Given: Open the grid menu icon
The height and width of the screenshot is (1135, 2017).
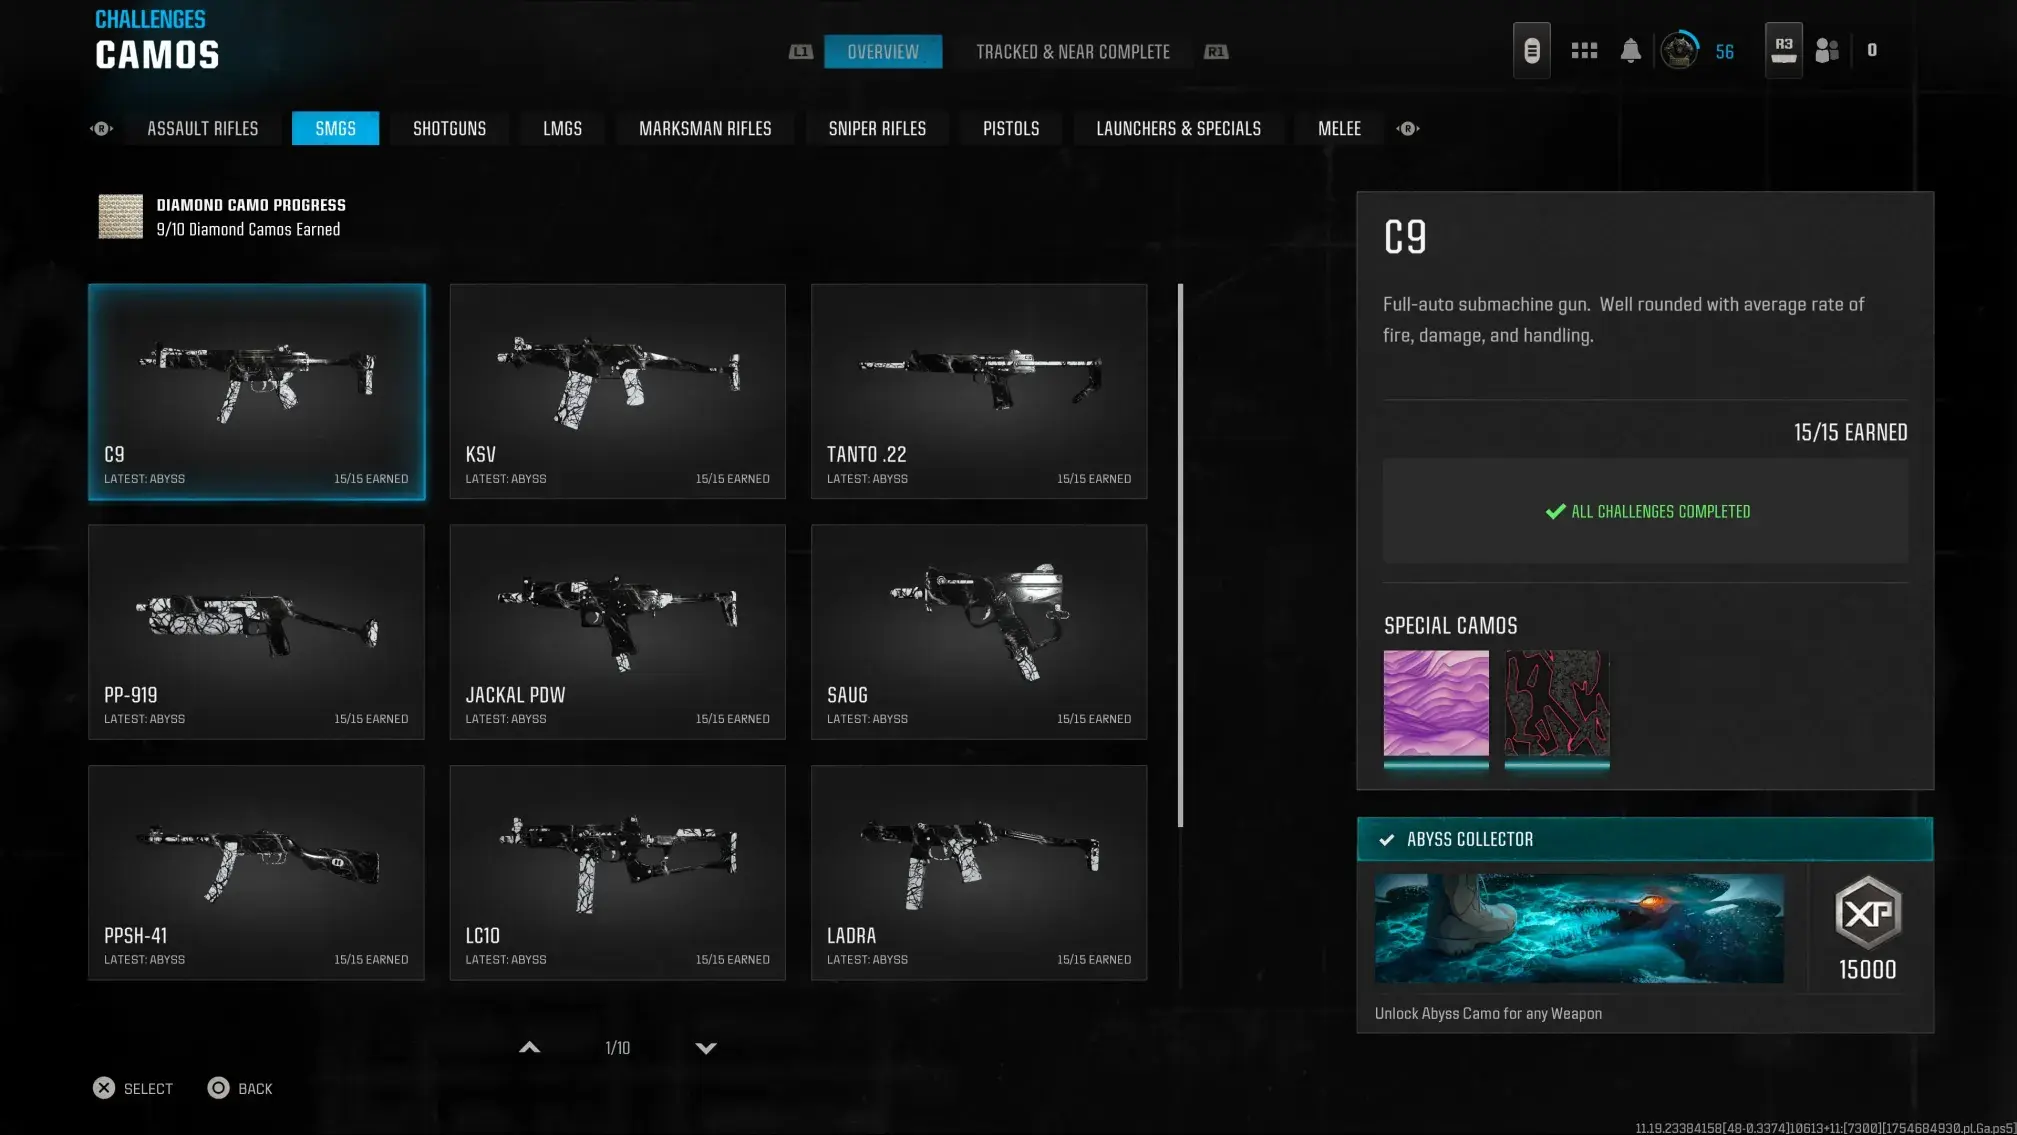Looking at the screenshot, I should coord(1584,50).
